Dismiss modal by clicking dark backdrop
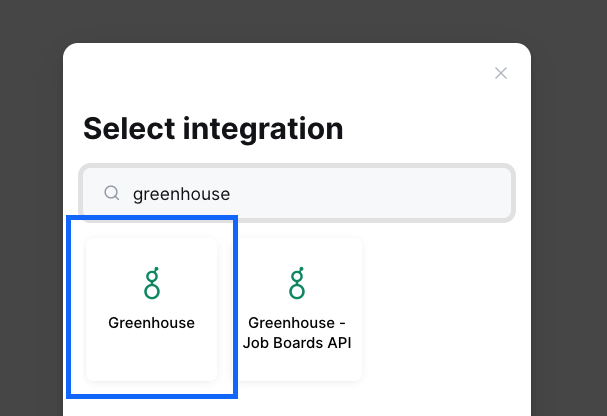The width and height of the screenshot is (607, 416). pos(302,19)
